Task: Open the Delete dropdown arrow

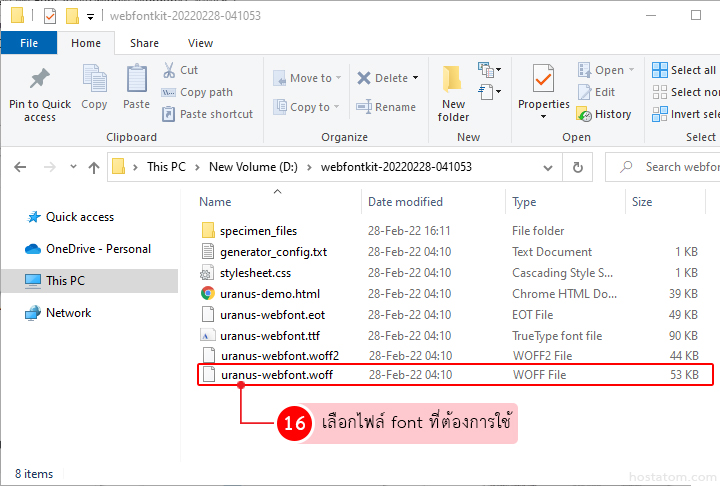Action: pos(415,78)
